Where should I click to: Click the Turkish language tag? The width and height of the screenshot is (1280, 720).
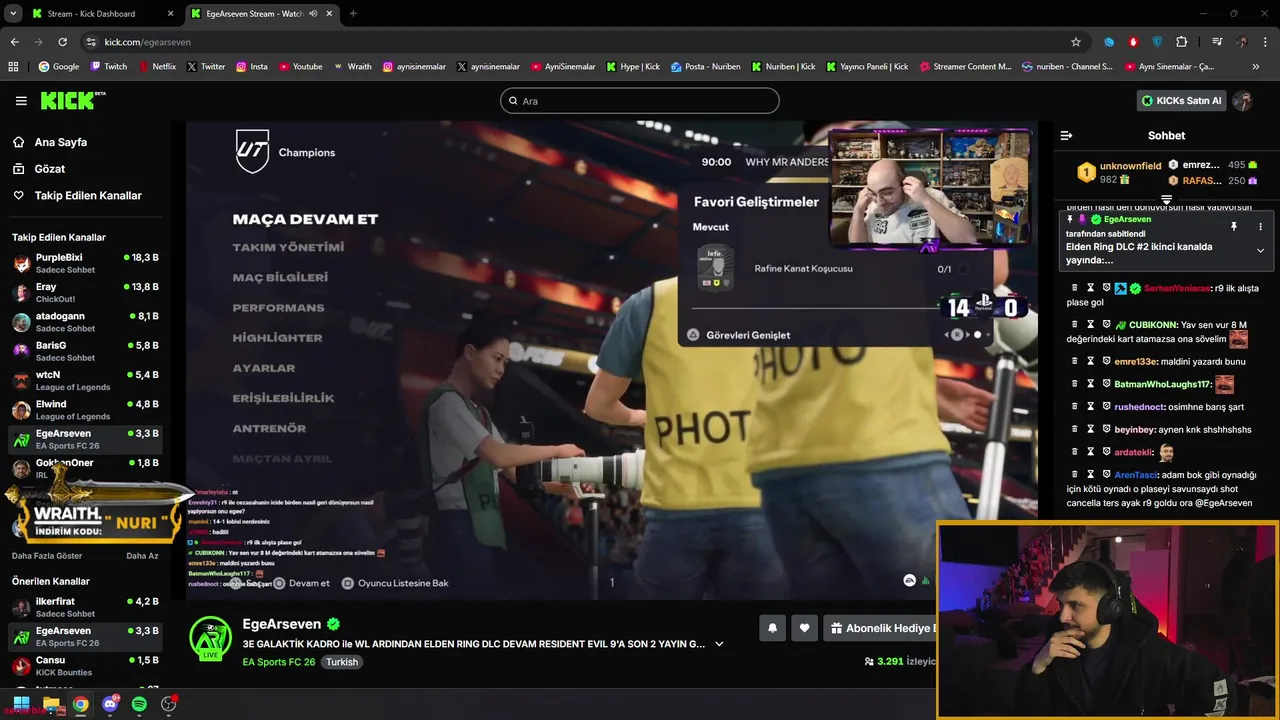coord(342,662)
